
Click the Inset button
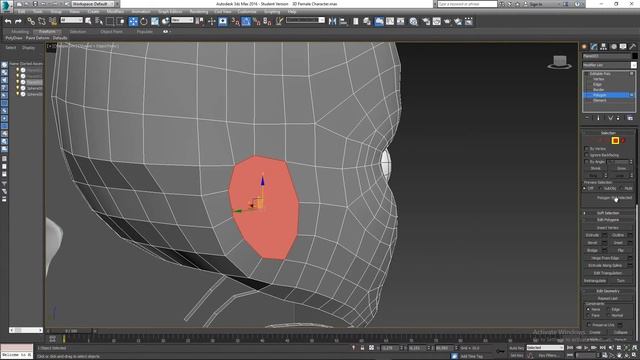618,242
